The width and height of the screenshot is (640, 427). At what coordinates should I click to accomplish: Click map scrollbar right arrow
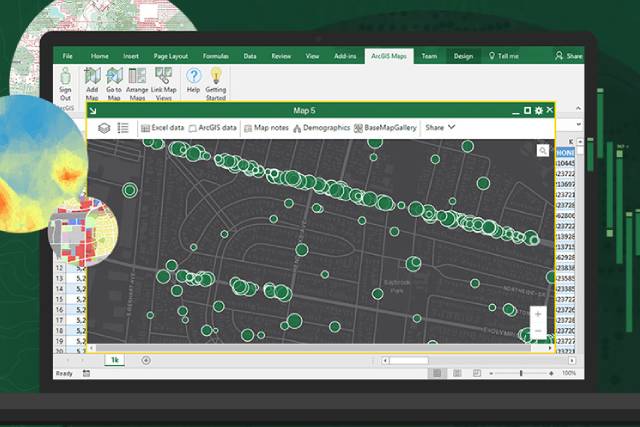(550, 348)
